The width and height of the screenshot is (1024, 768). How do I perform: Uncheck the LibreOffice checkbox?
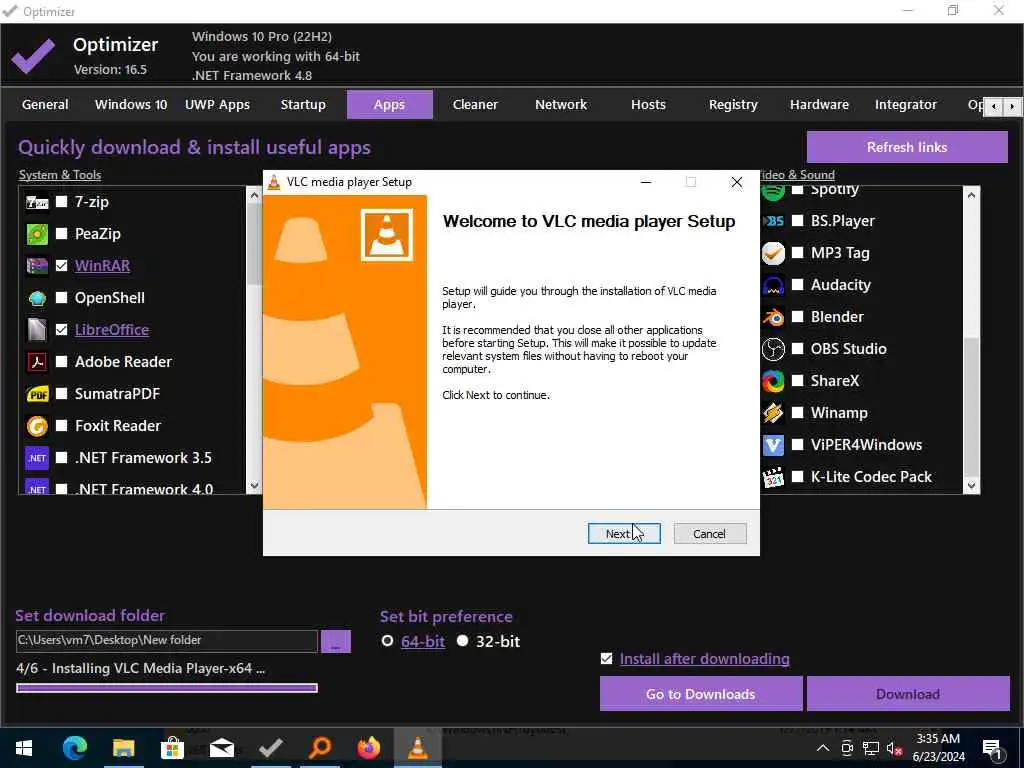(61, 330)
